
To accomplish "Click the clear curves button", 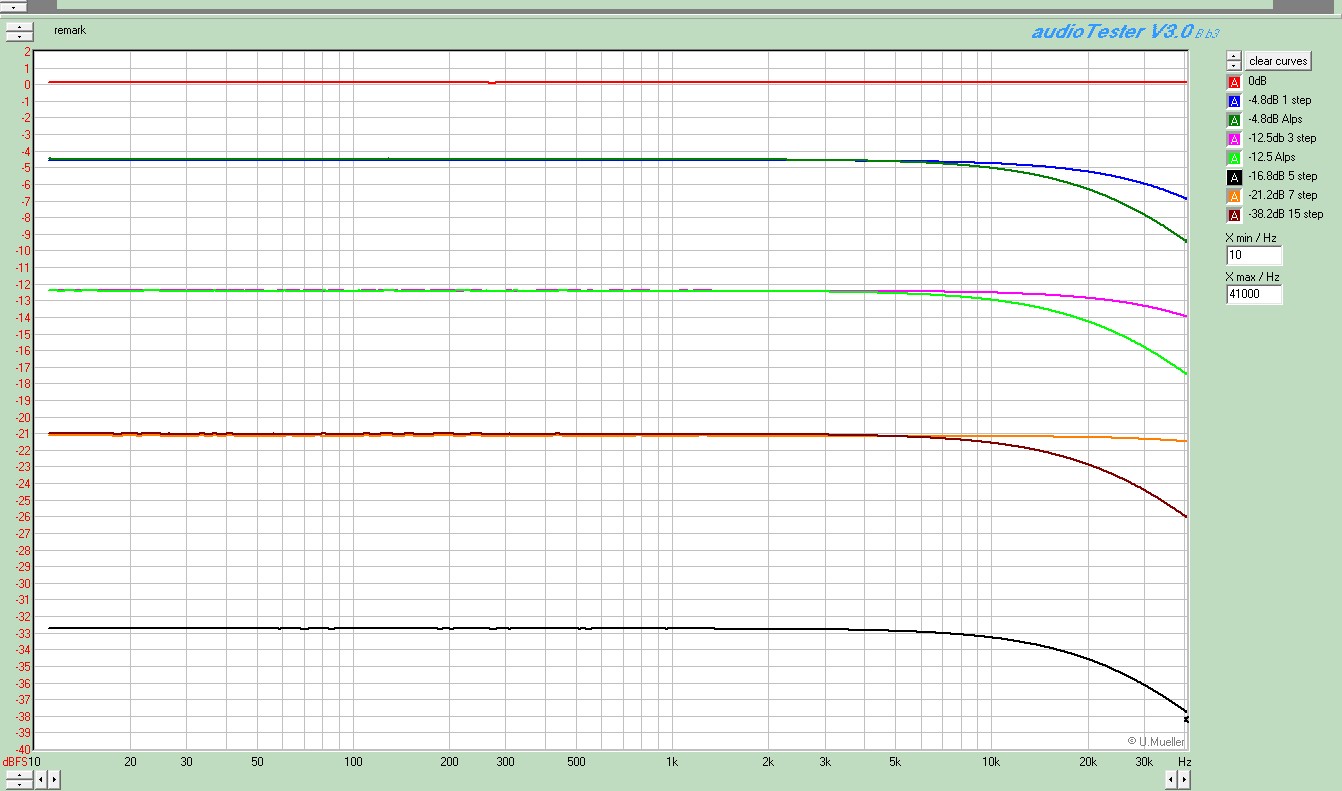I will (x=1278, y=61).
